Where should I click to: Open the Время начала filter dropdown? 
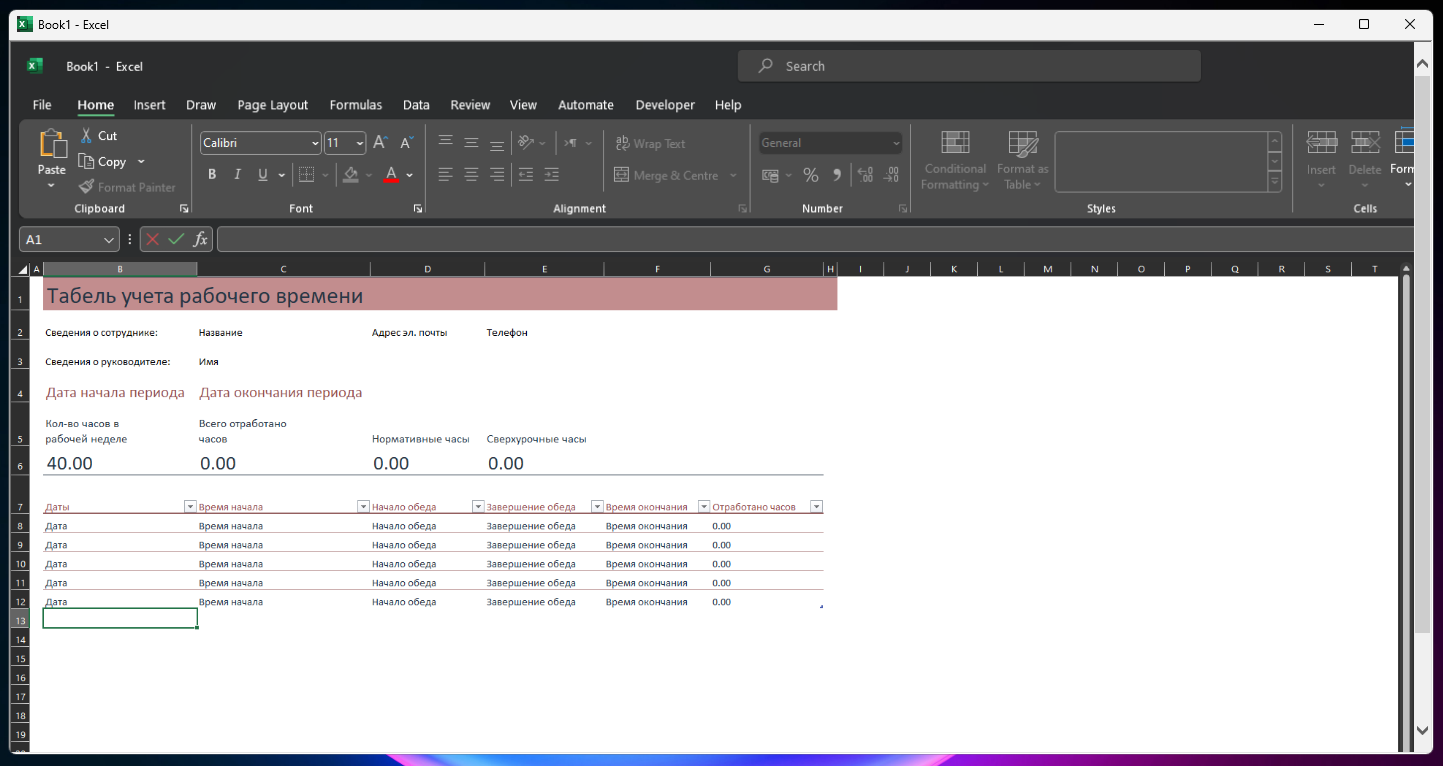[x=363, y=507]
